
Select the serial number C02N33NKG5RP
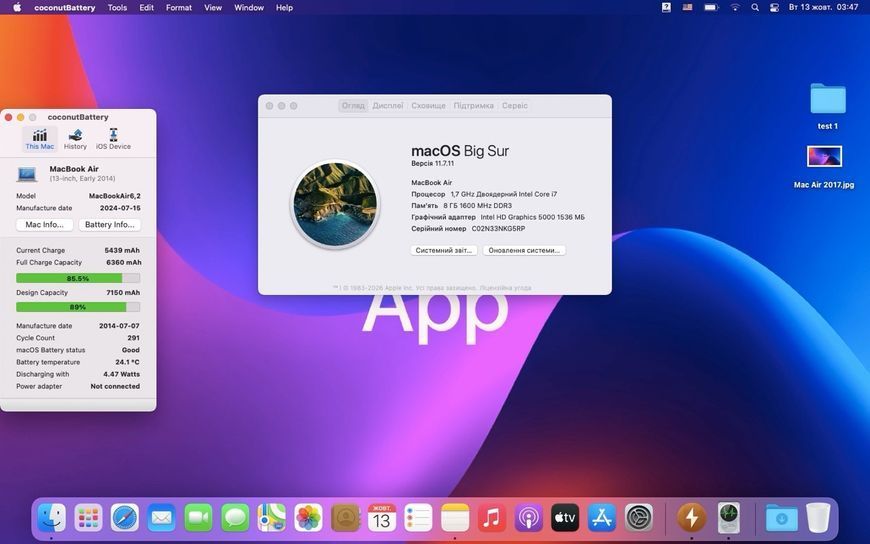498,229
